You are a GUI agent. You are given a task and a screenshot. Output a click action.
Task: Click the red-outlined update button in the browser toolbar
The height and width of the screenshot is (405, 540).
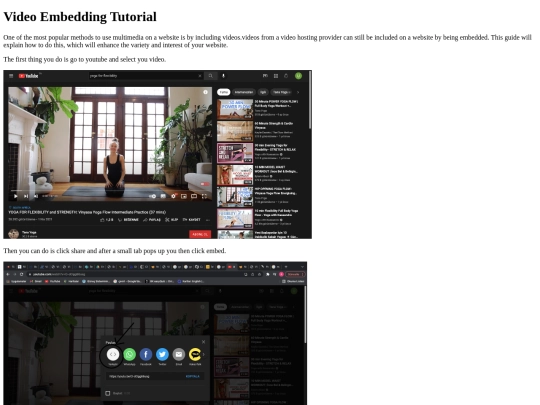pos(295,274)
